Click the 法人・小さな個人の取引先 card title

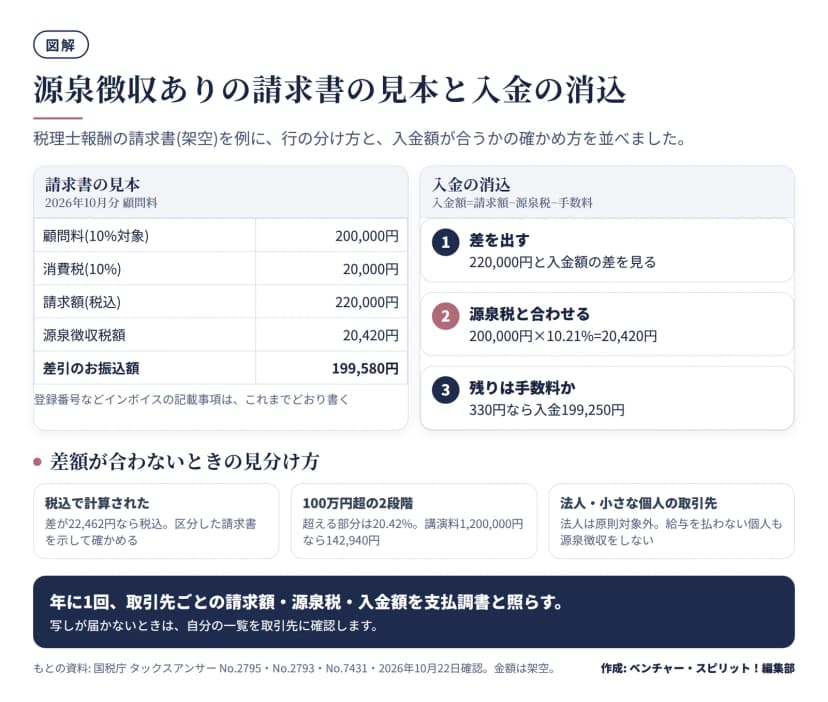[x=638, y=503]
